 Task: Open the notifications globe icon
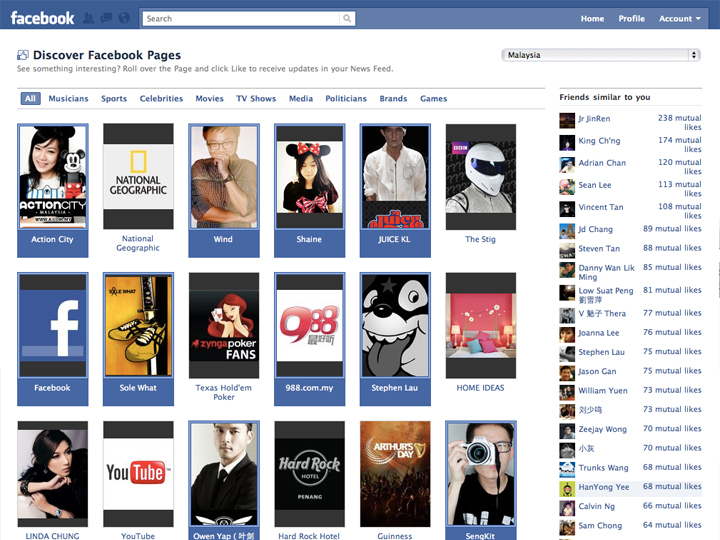[x=123, y=18]
